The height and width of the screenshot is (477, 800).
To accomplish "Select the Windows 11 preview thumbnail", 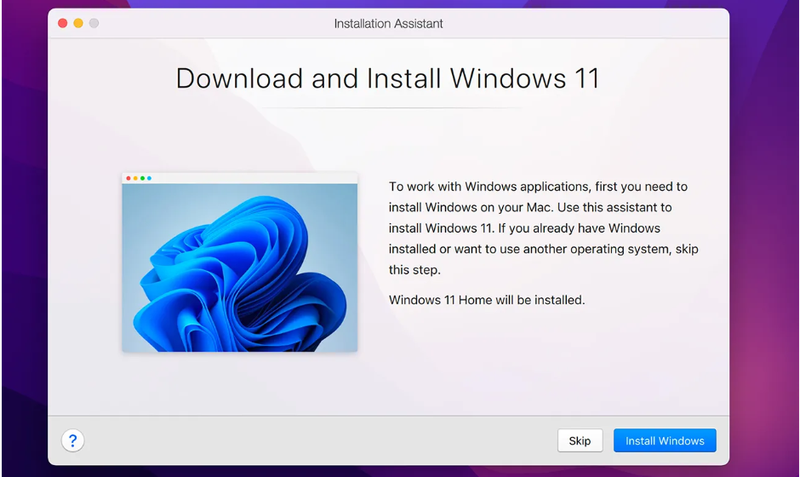I will click(239, 262).
